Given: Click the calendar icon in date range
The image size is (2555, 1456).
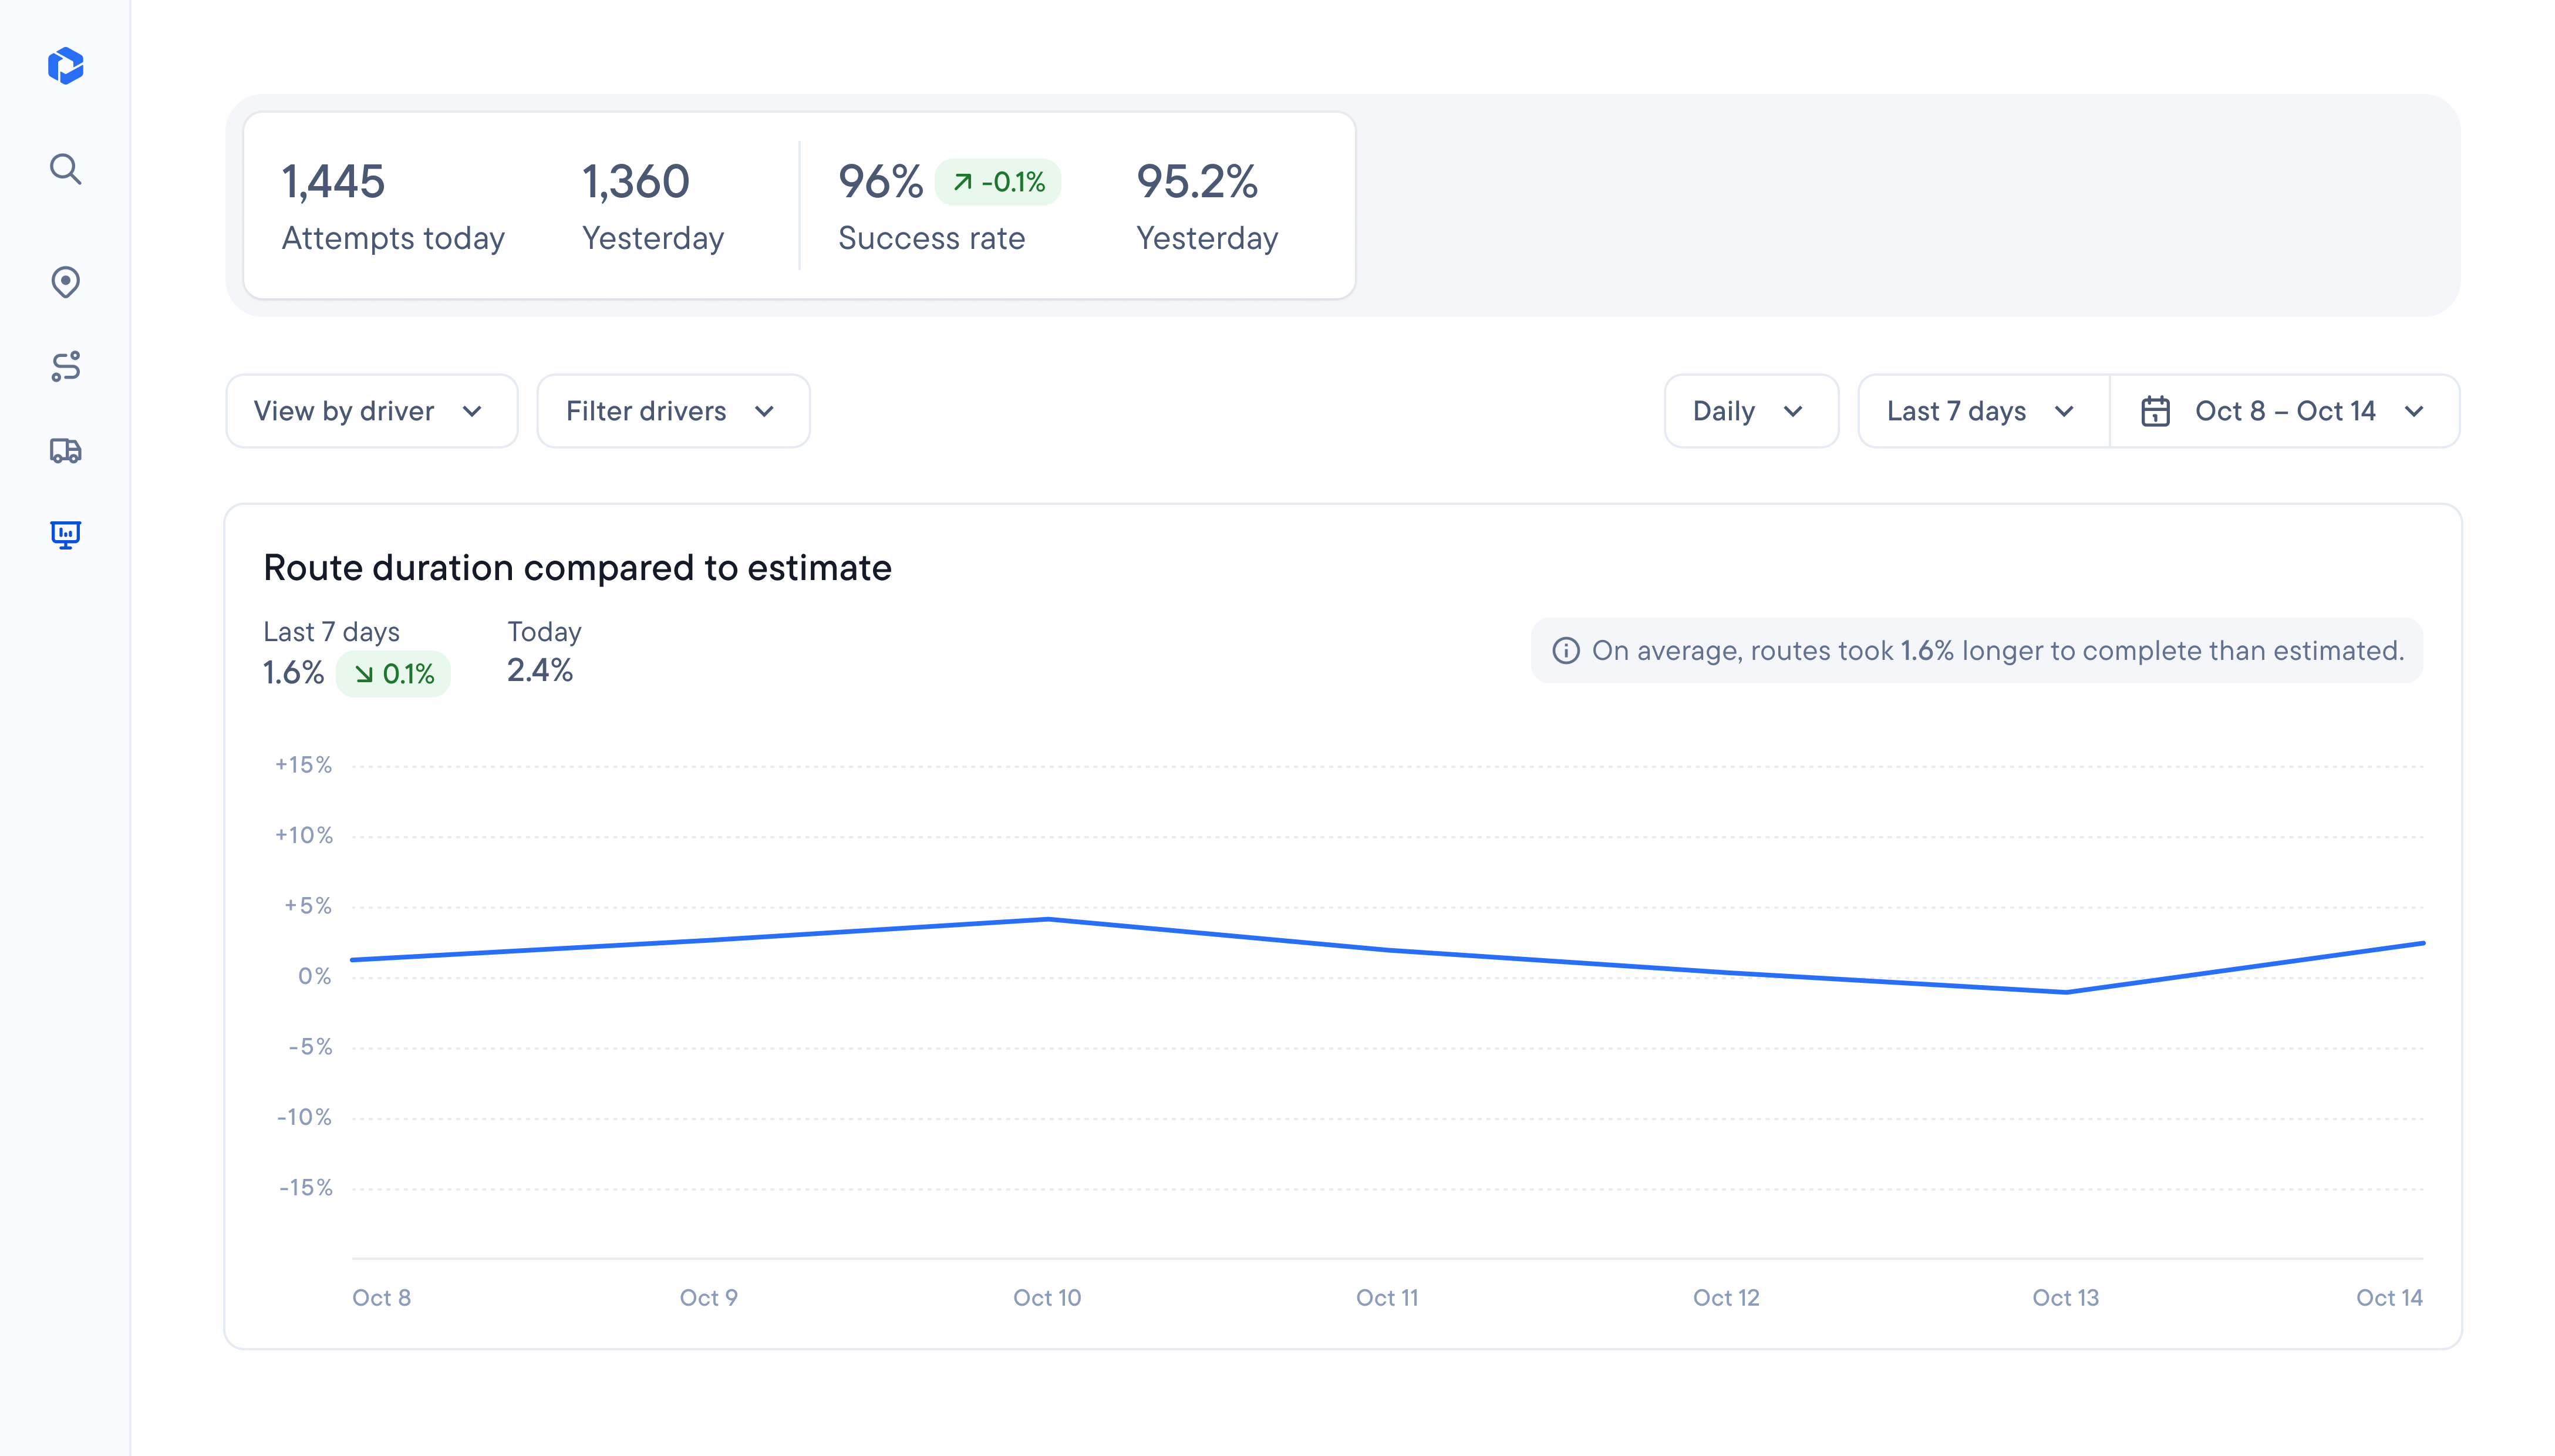Looking at the screenshot, I should coord(2155,411).
